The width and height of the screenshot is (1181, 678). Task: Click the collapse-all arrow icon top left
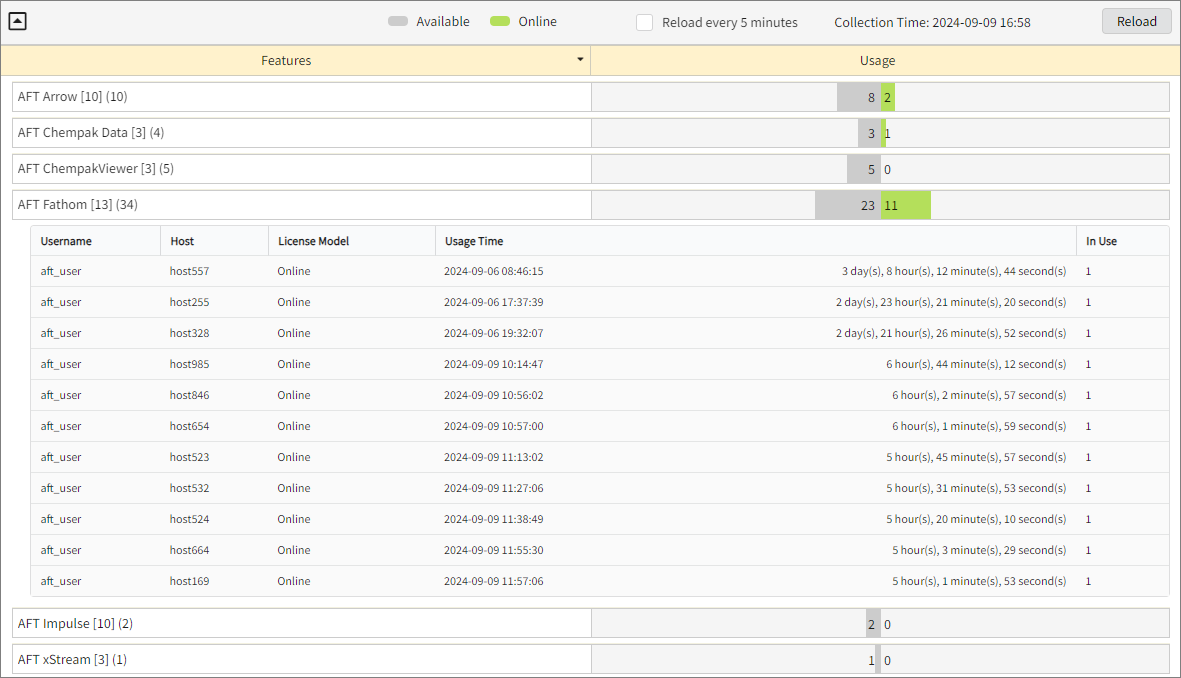[x=17, y=21]
